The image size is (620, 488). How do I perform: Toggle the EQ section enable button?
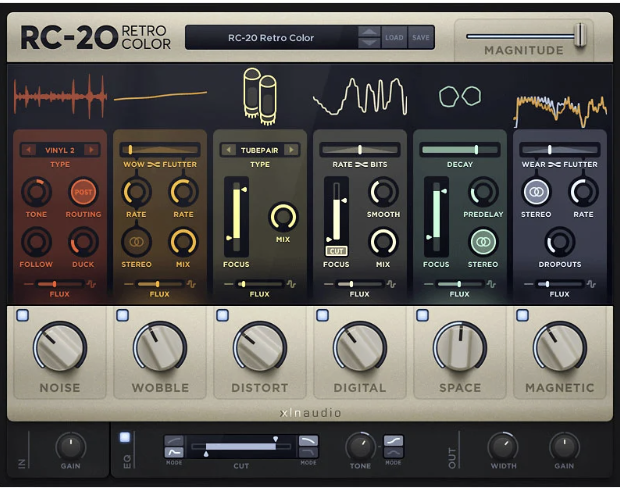click(x=125, y=437)
